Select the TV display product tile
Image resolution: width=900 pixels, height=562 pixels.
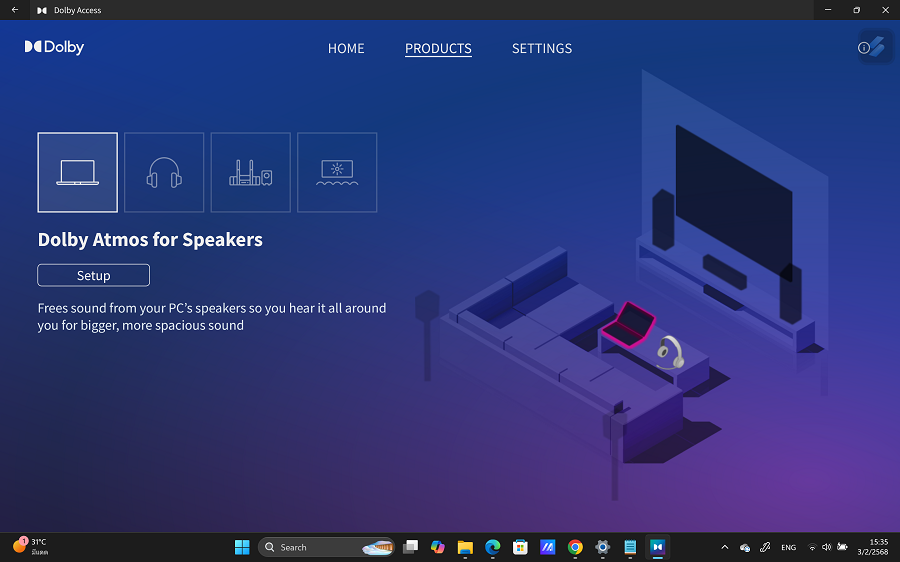pos(337,172)
